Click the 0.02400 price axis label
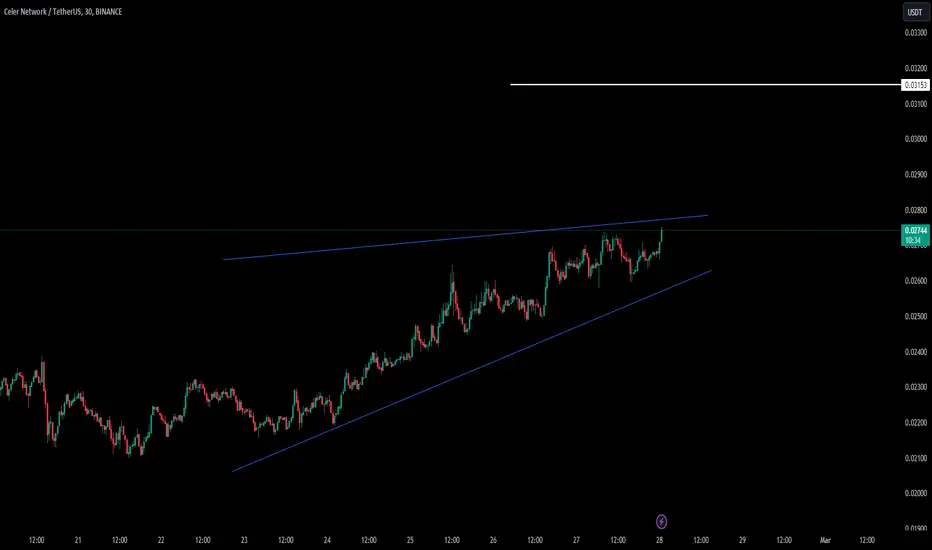The height and width of the screenshot is (550, 932). click(915, 352)
